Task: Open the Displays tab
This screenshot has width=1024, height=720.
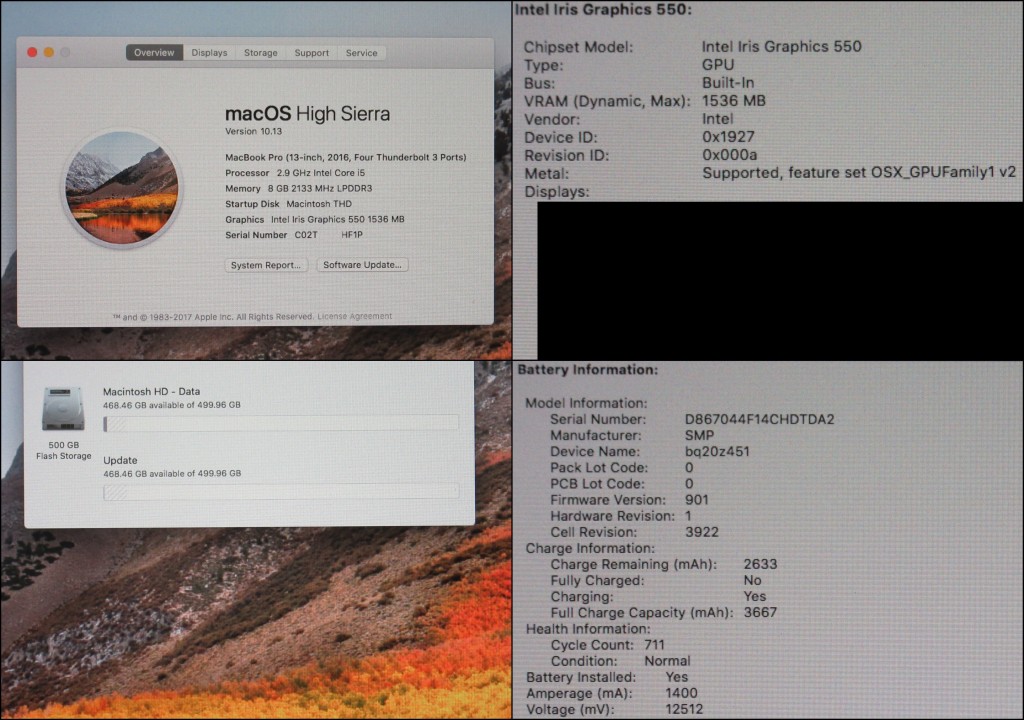Action: click(x=209, y=53)
